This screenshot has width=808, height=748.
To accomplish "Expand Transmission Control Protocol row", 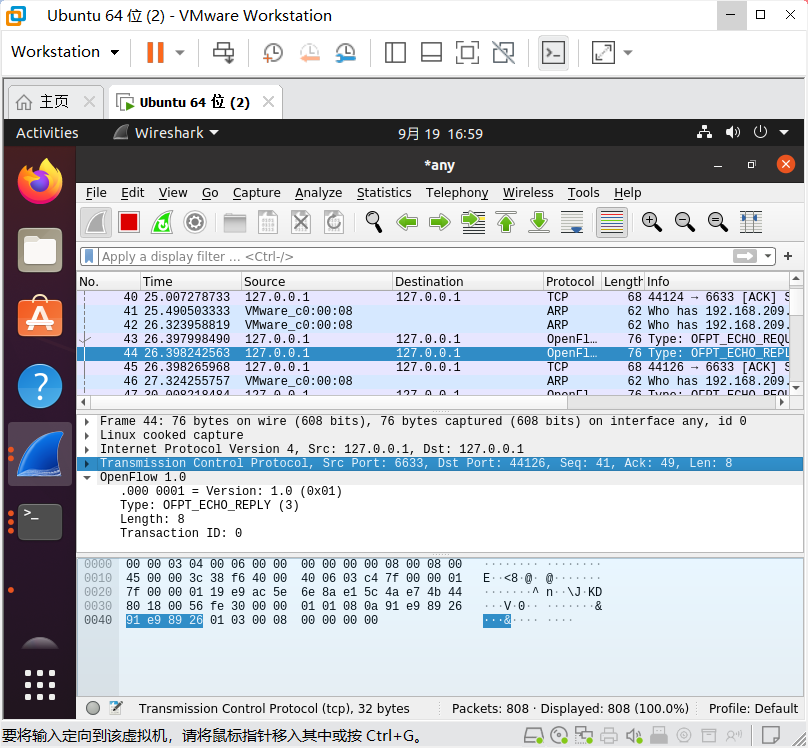I will click(x=87, y=463).
